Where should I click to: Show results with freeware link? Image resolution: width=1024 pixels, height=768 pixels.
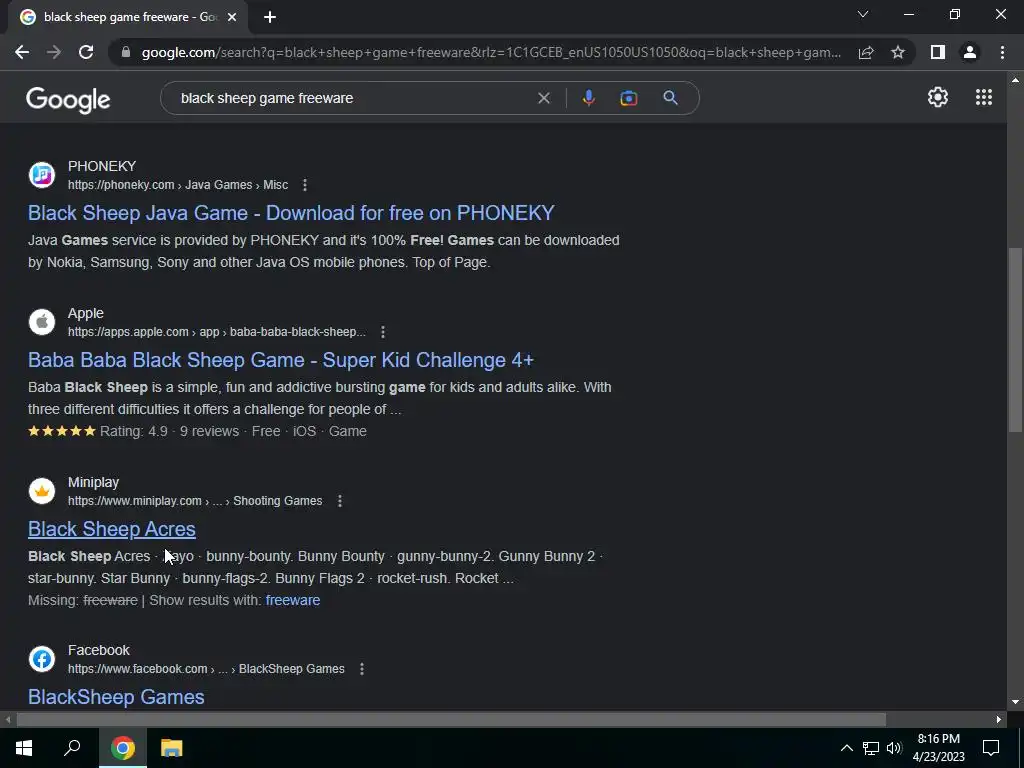click(x=293, y=600)
